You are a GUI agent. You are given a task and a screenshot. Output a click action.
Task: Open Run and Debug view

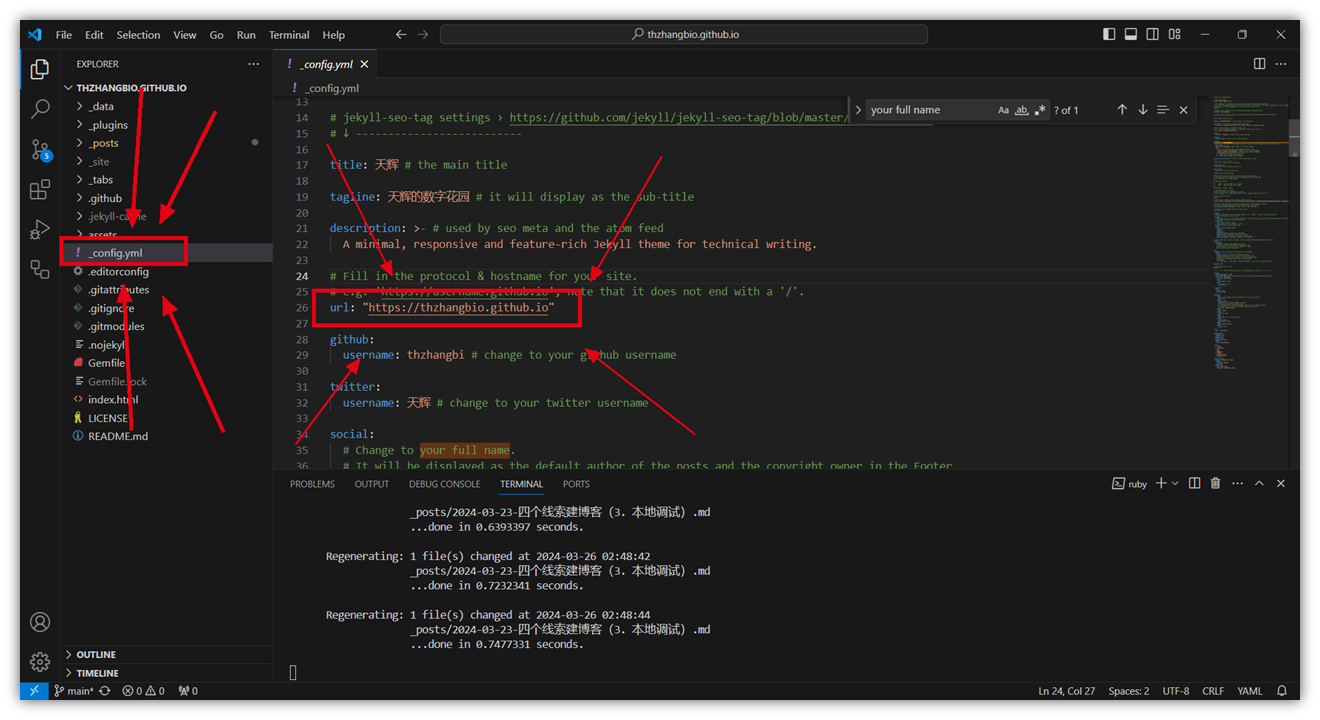pyautogui.click(x=40, y=229)
